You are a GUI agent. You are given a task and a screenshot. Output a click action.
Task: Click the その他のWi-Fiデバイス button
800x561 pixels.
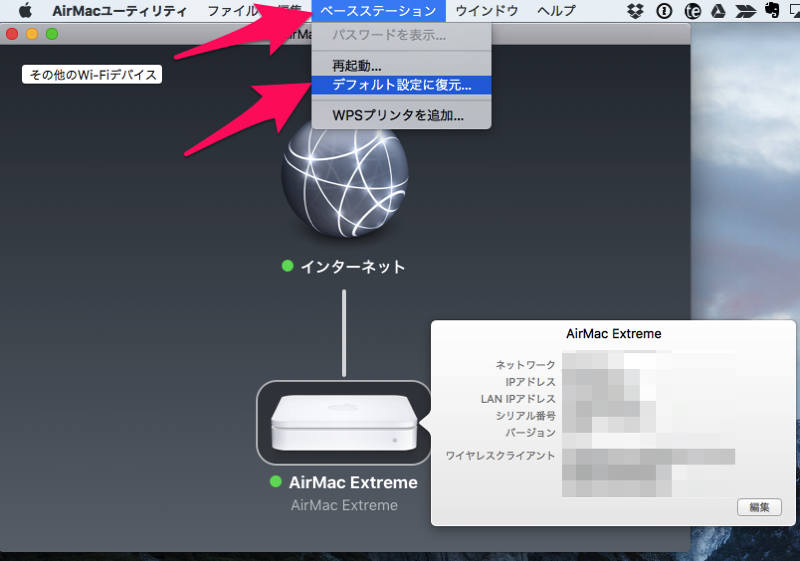[x=92, y=74]
